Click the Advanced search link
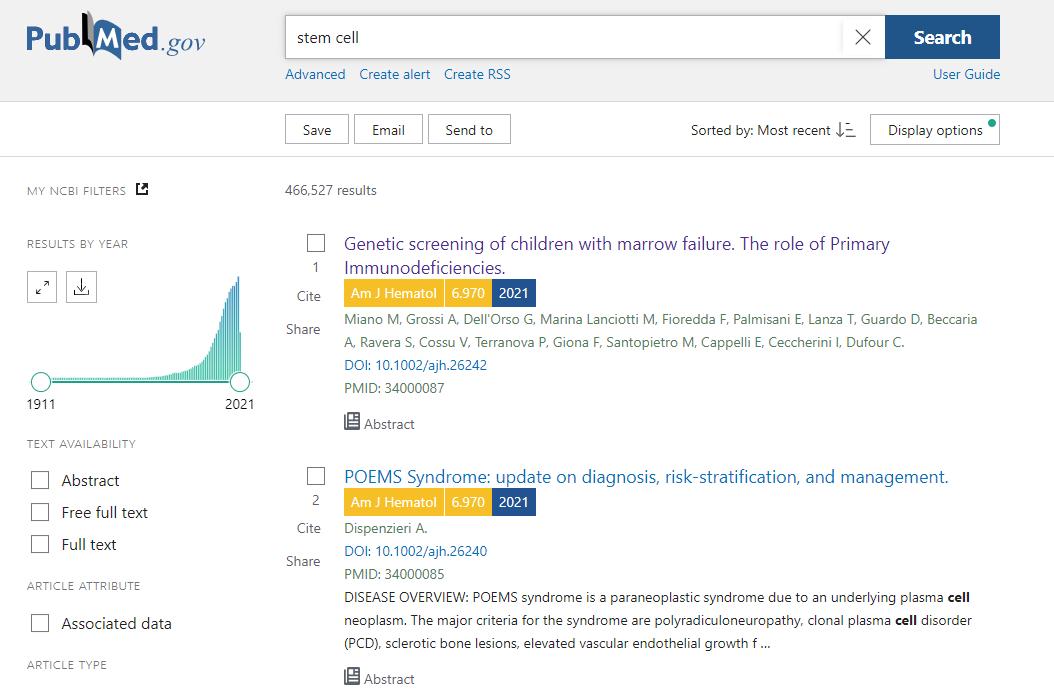This screenshot has width=1054, height=691. [315, 74]
